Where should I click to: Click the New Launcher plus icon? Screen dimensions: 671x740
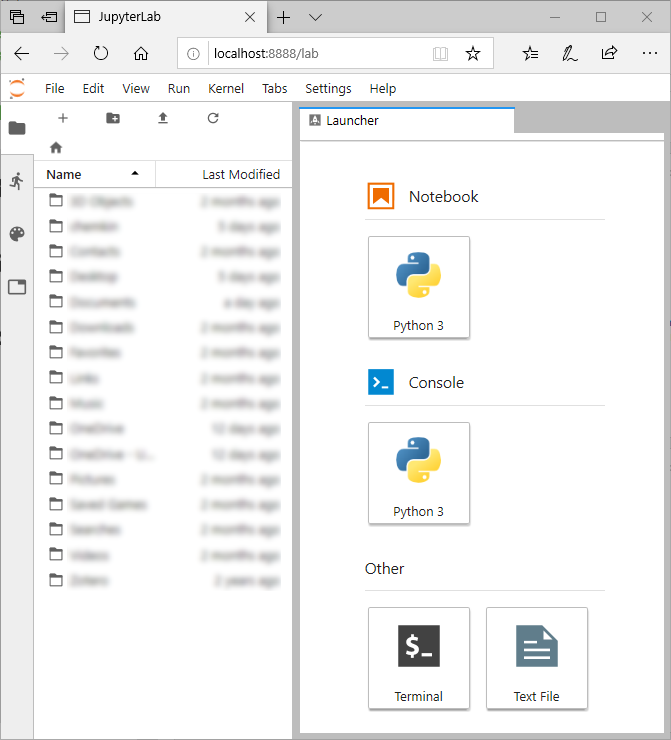click(x=63, y=118)
